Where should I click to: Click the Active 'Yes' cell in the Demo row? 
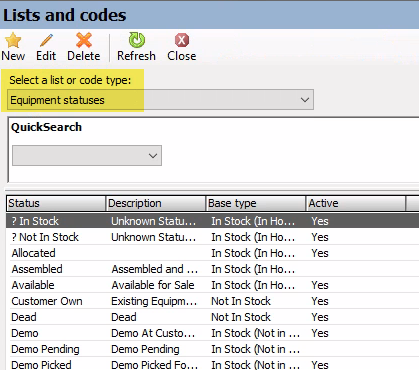320,333
